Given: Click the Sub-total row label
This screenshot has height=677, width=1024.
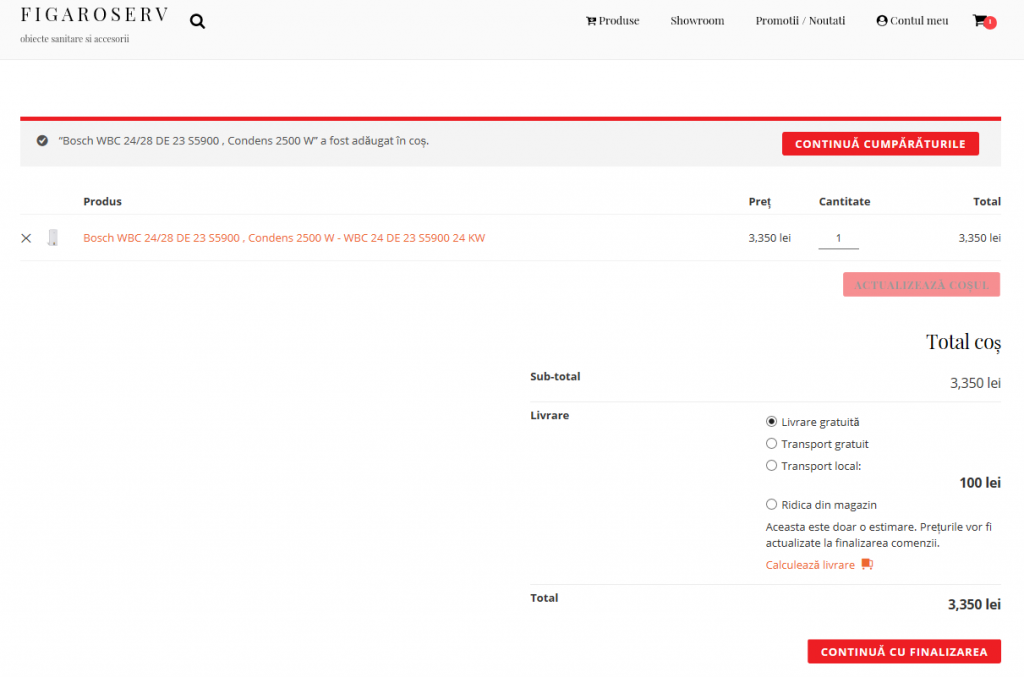Looking at the screenshot, I should [x=555, y=376].
